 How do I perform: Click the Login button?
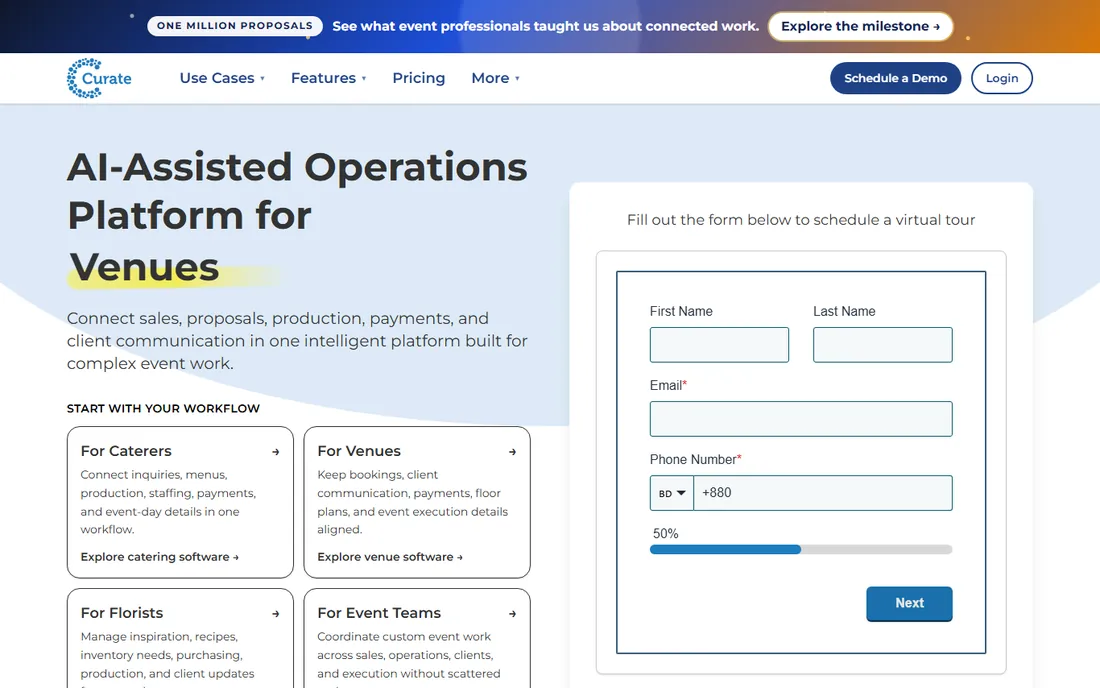click(x=1002, y=78)
